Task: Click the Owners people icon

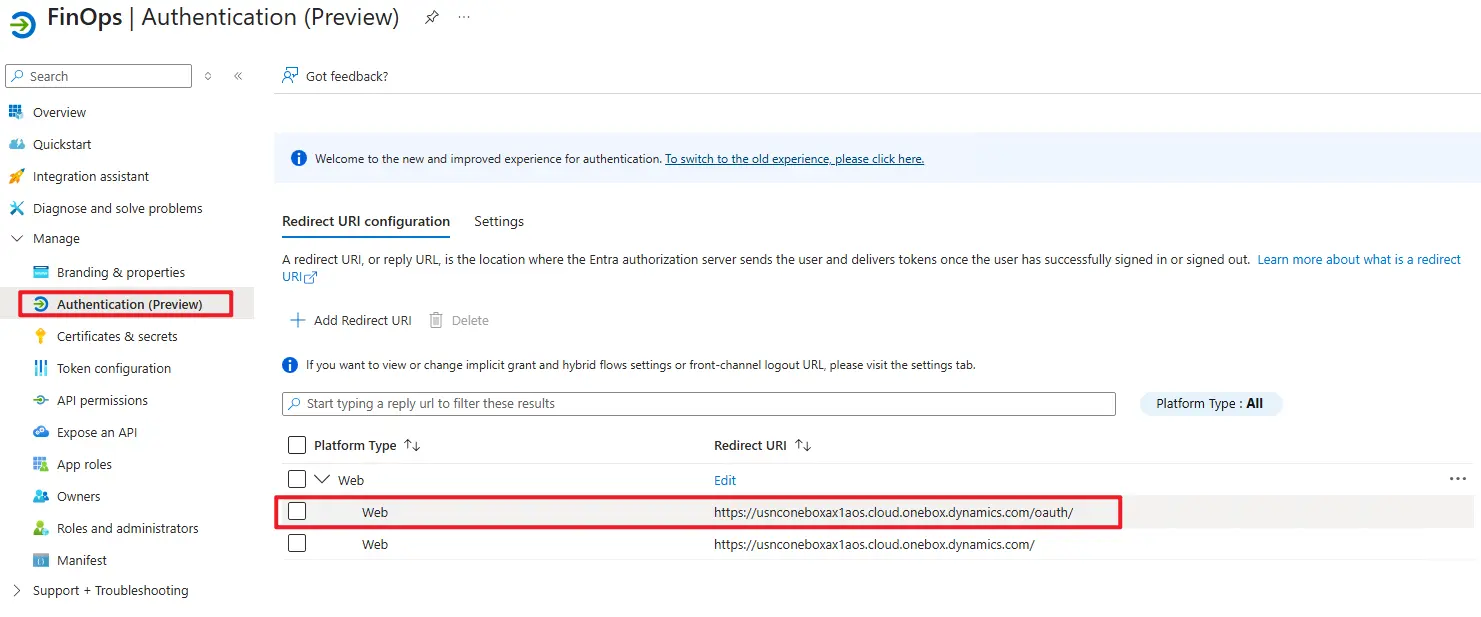Action: click(41, 496)
